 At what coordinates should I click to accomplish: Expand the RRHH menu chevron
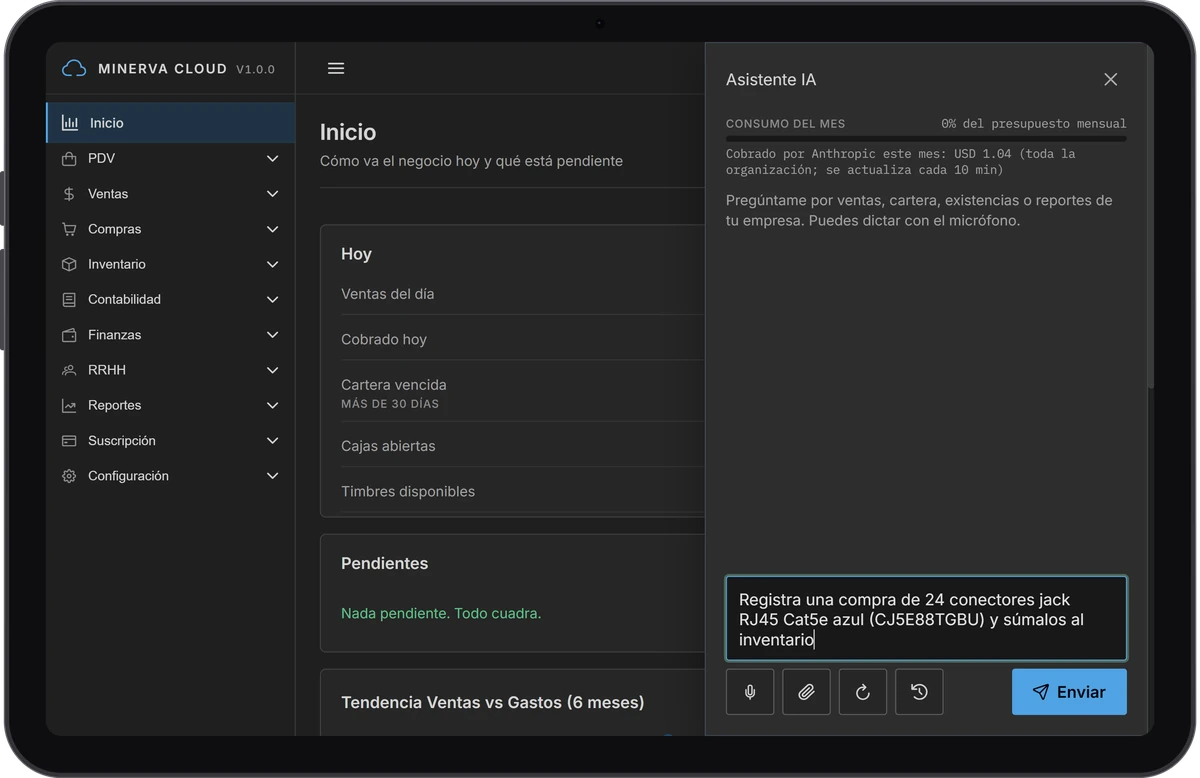click(273, 370)
